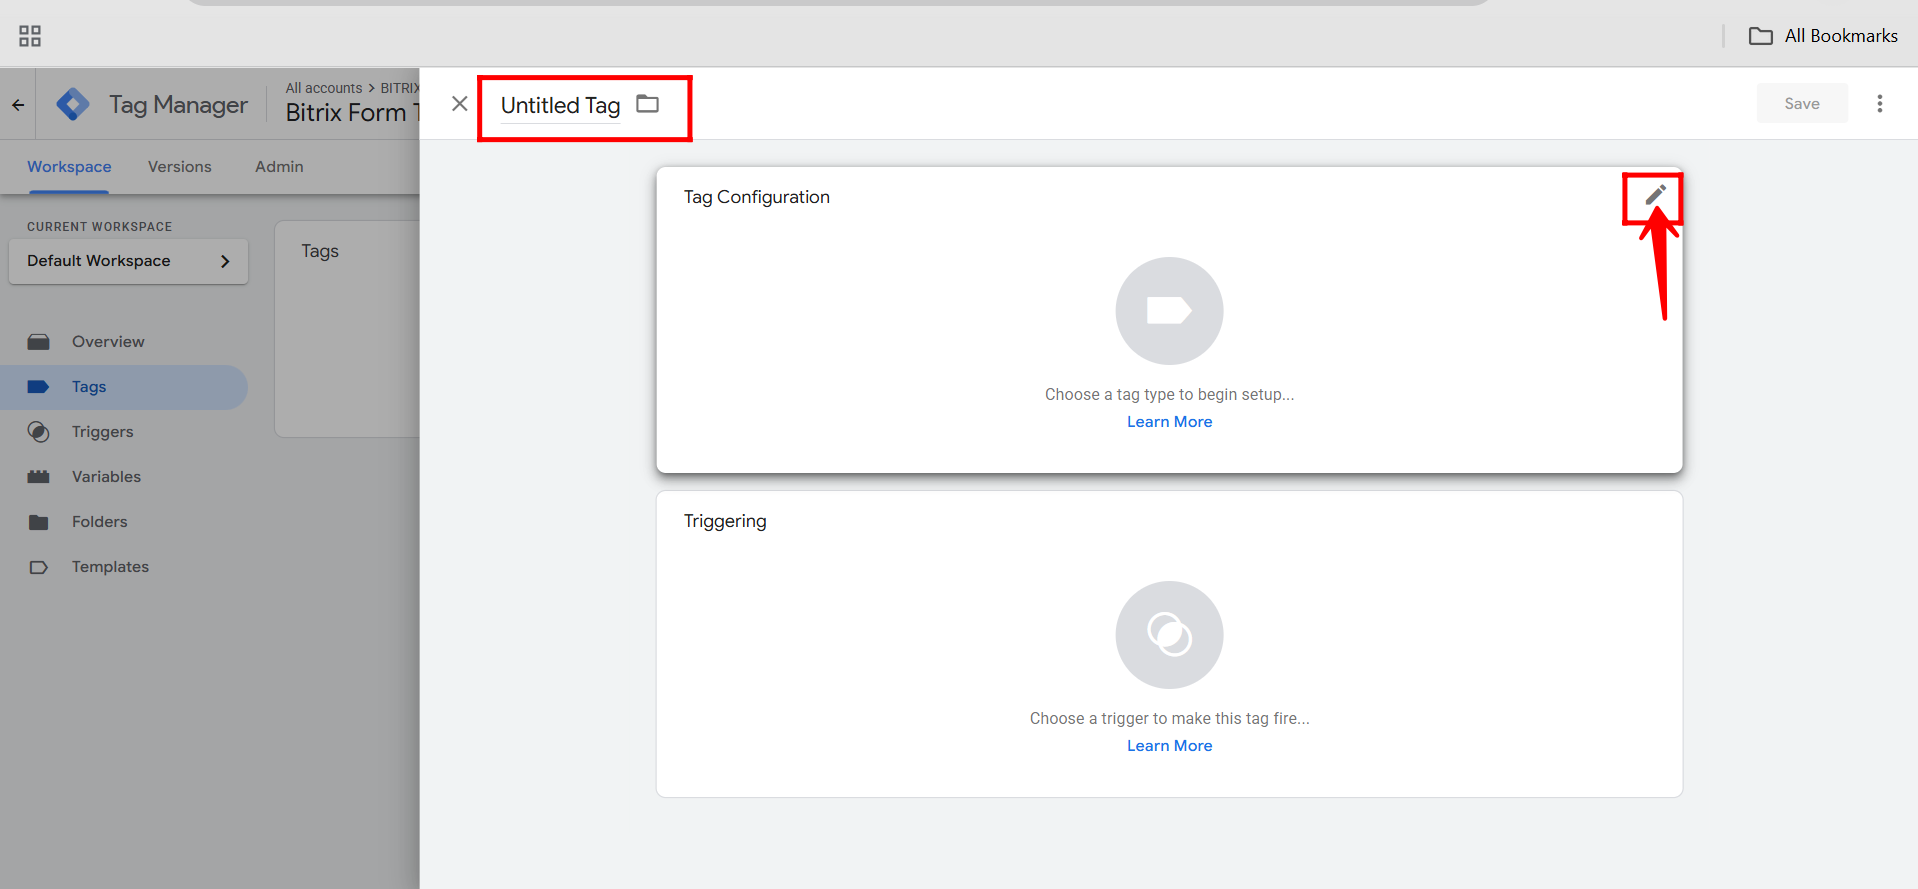
Task: Open Variables in the sidebar
Action: coord(106,477)
